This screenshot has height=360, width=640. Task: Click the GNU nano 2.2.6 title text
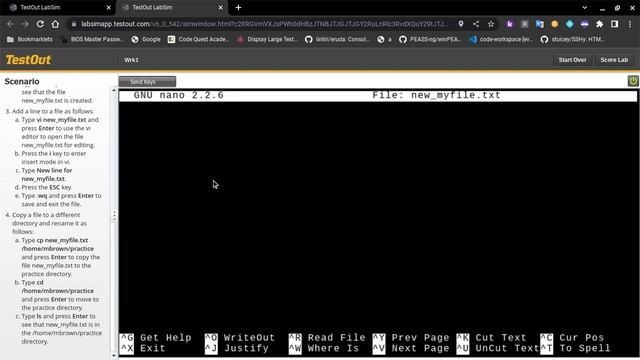(178, 96)
